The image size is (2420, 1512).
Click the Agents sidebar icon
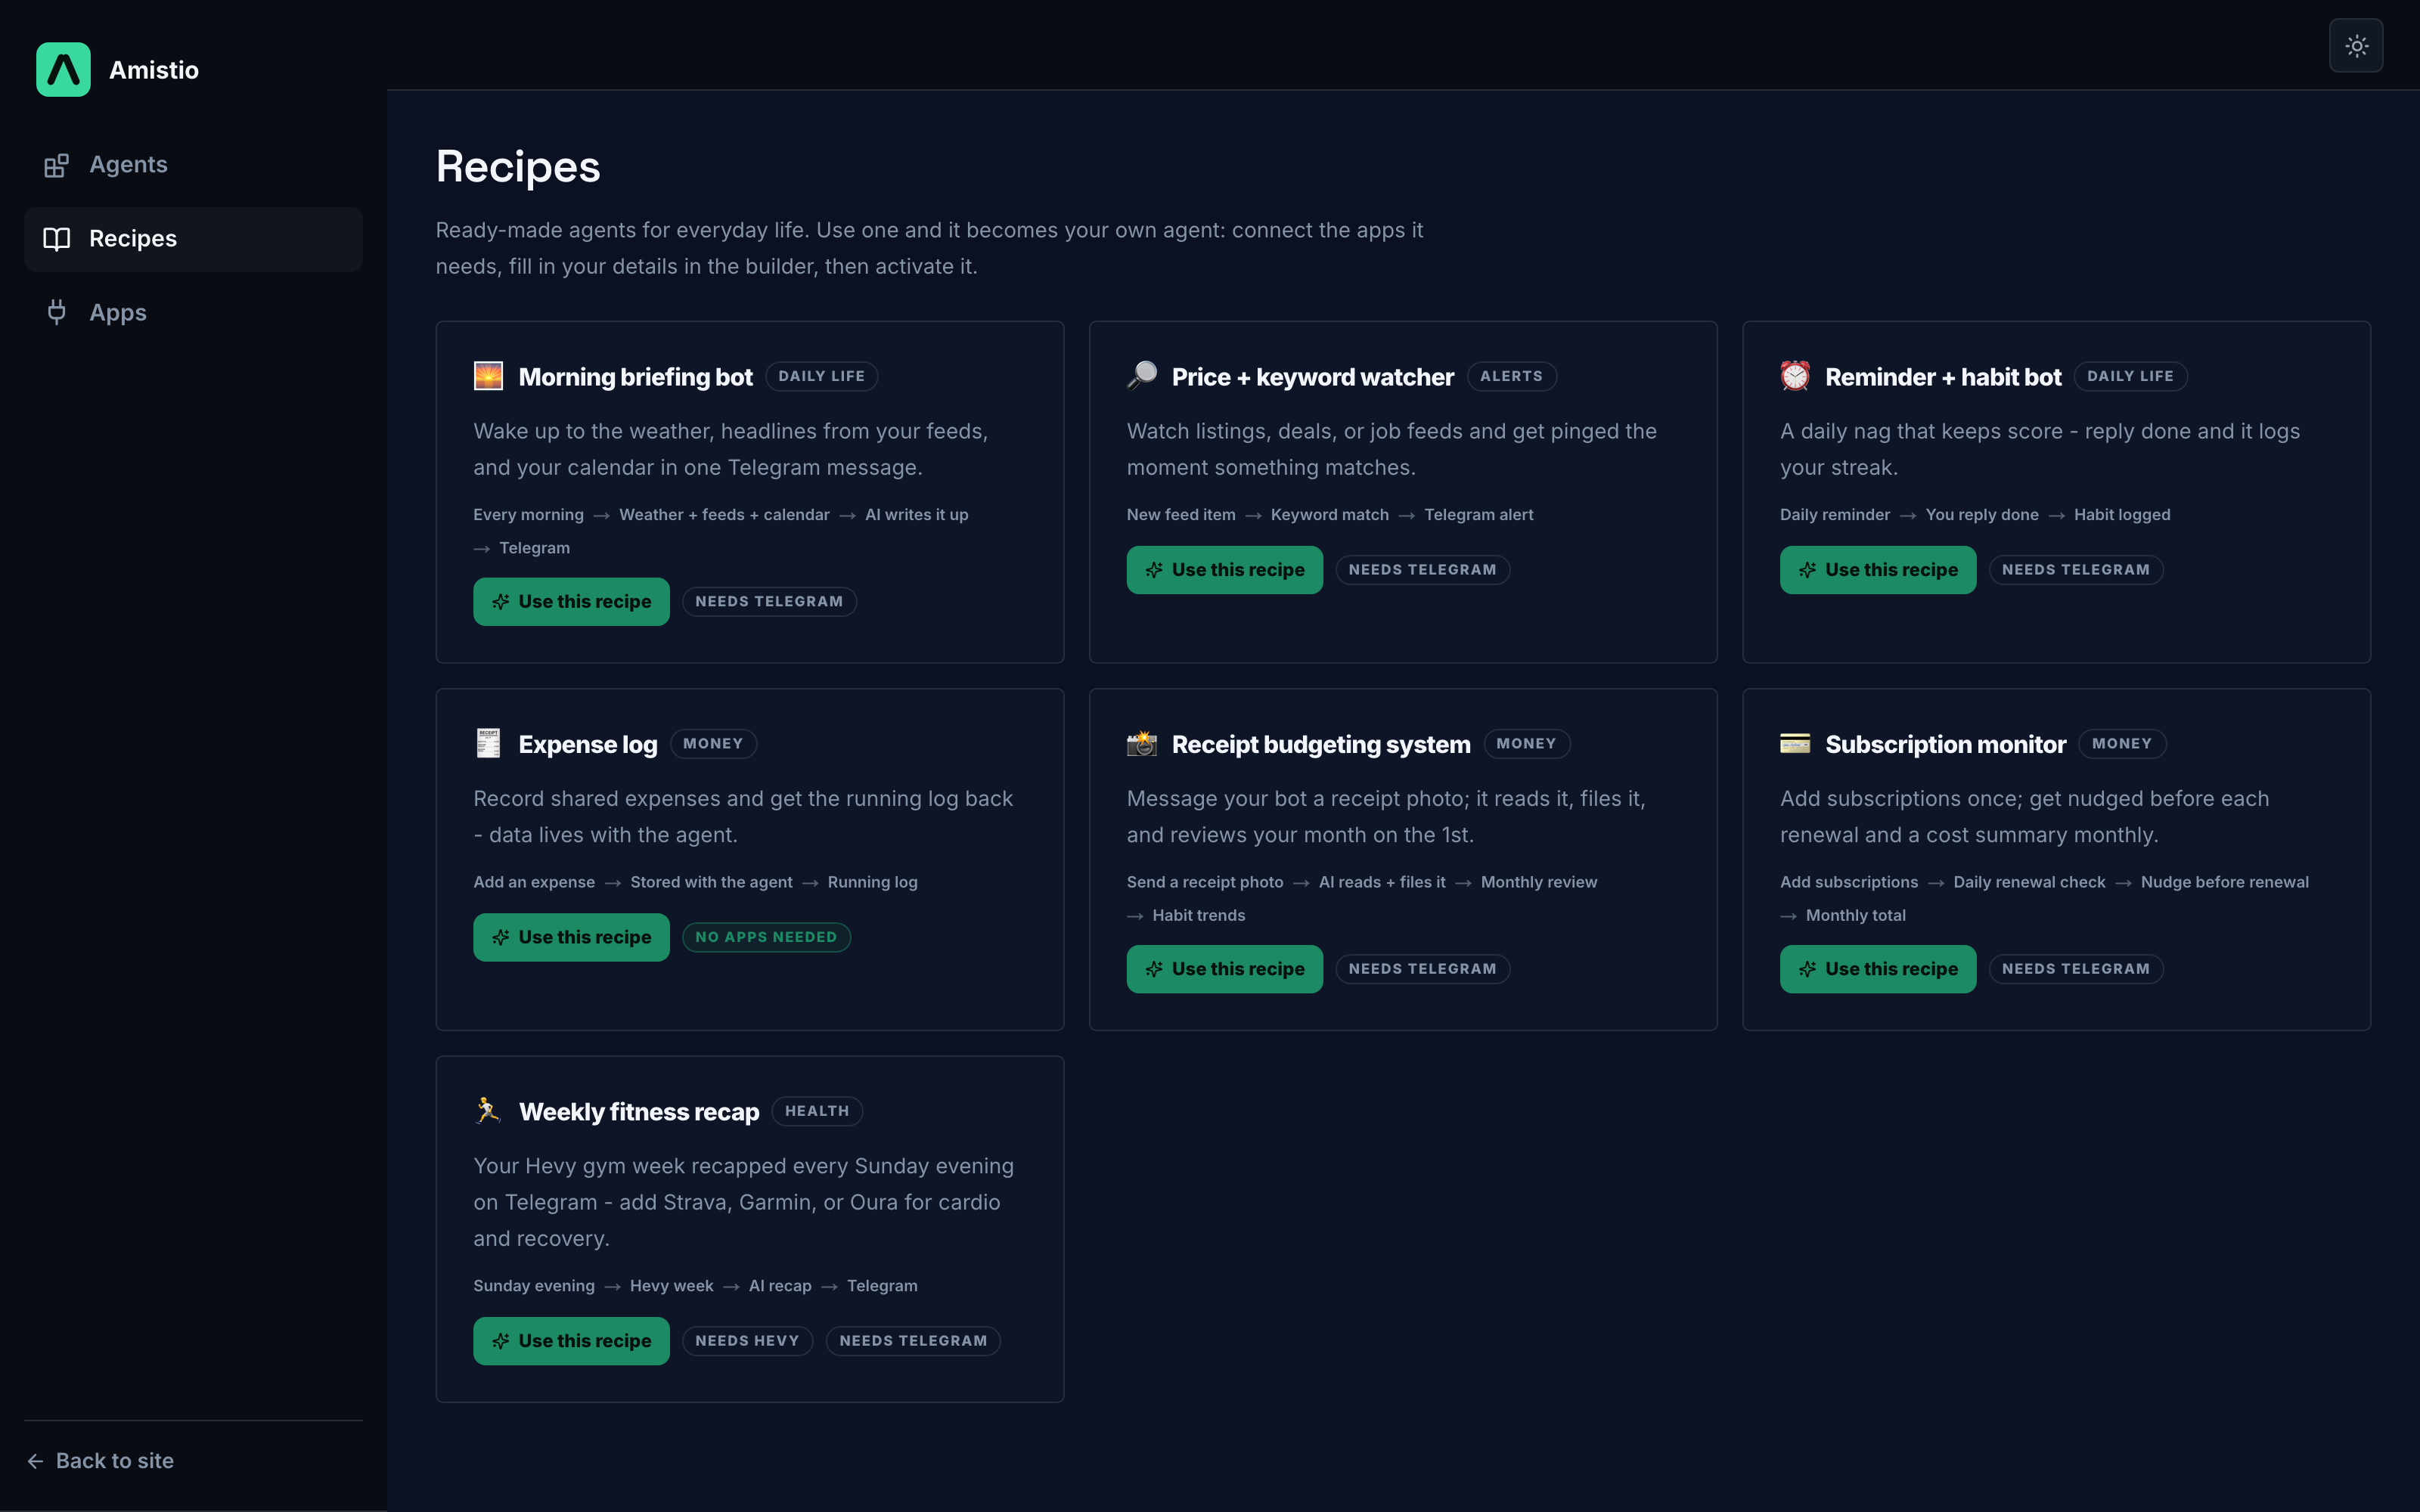tap(56, 165)
